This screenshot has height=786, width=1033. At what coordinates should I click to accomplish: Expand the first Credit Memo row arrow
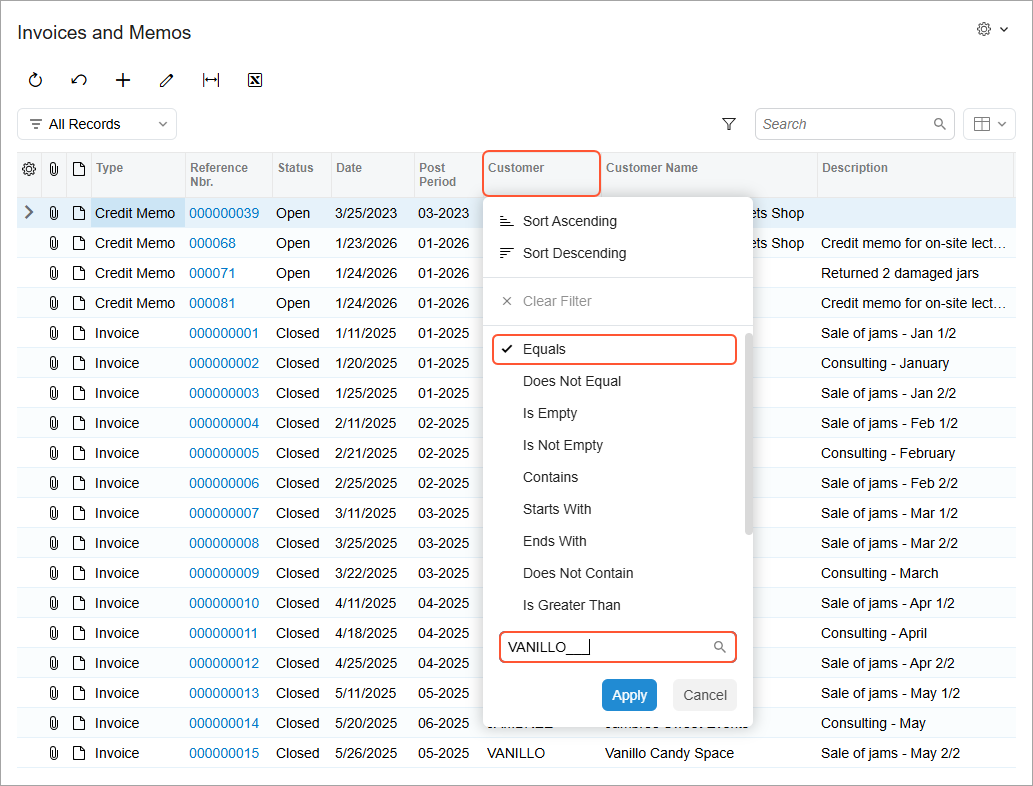point(28,213)
